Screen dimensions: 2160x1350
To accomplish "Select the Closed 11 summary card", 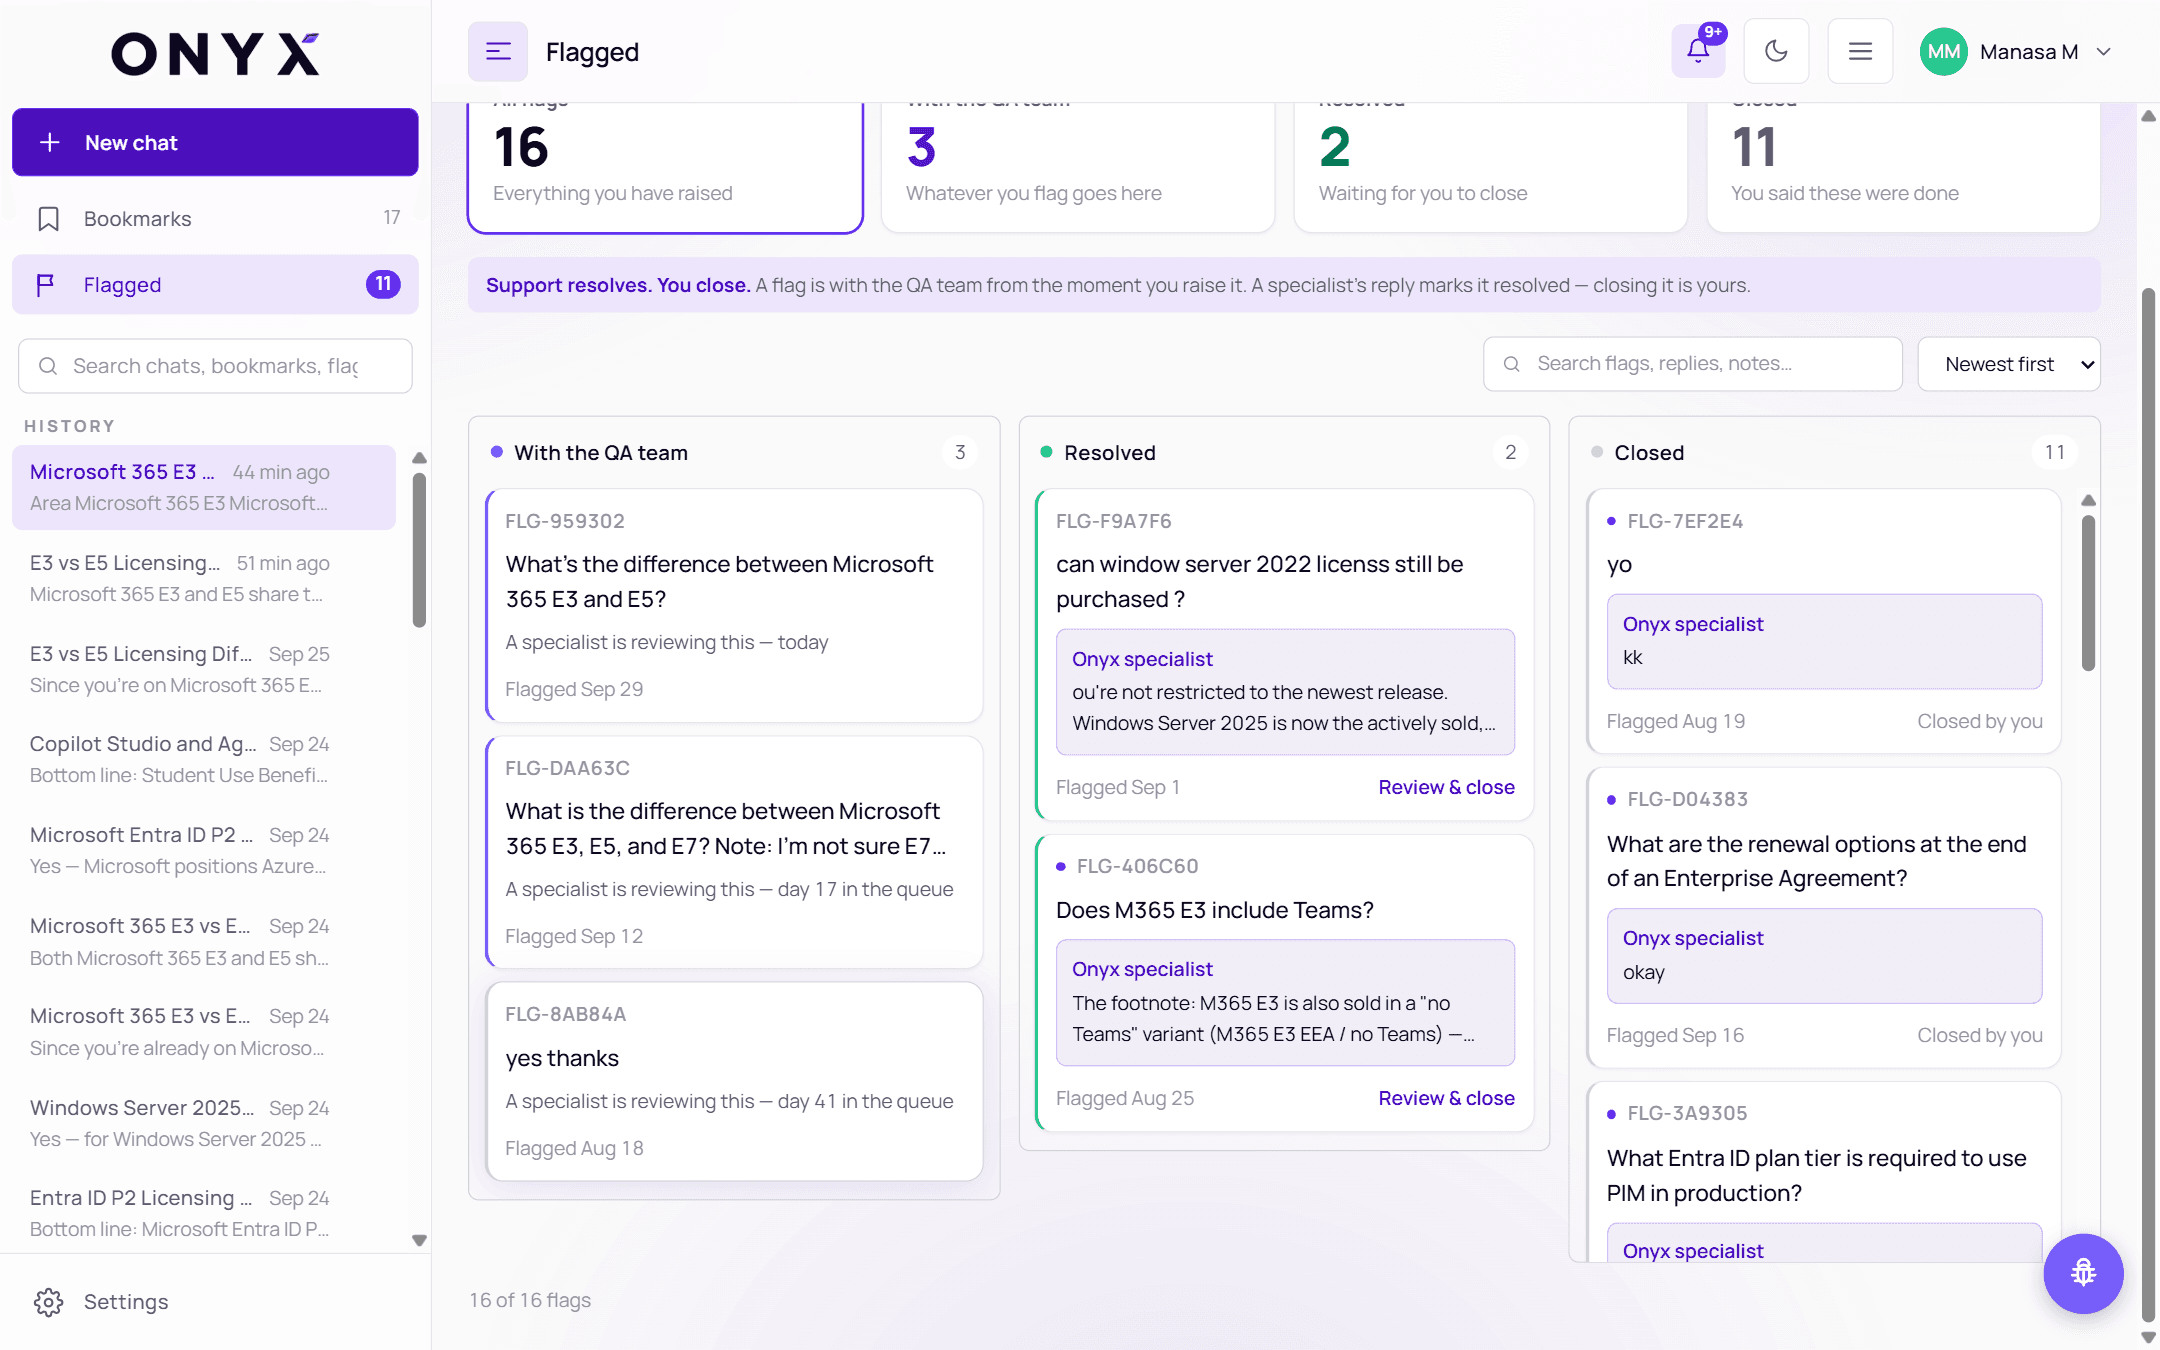I will (1903, 166).
